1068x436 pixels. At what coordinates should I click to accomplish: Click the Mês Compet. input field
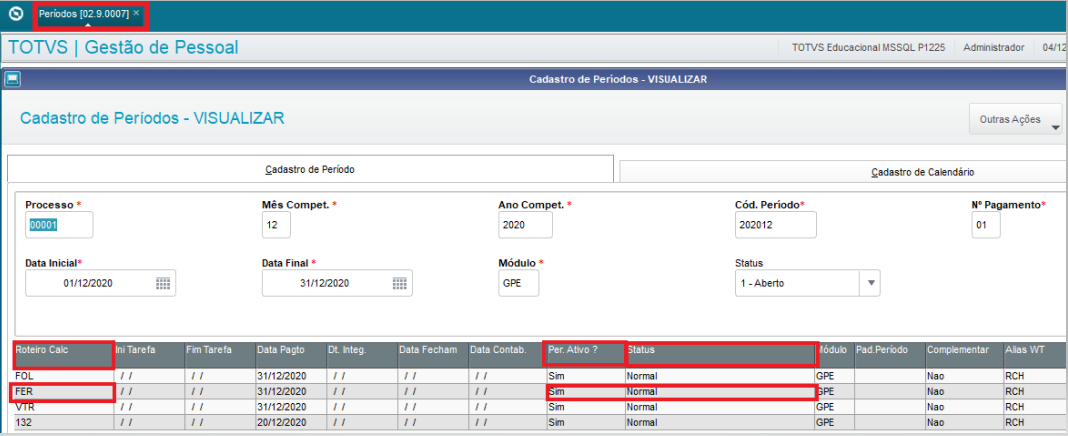pyautogui.click(x=276, y=225)
